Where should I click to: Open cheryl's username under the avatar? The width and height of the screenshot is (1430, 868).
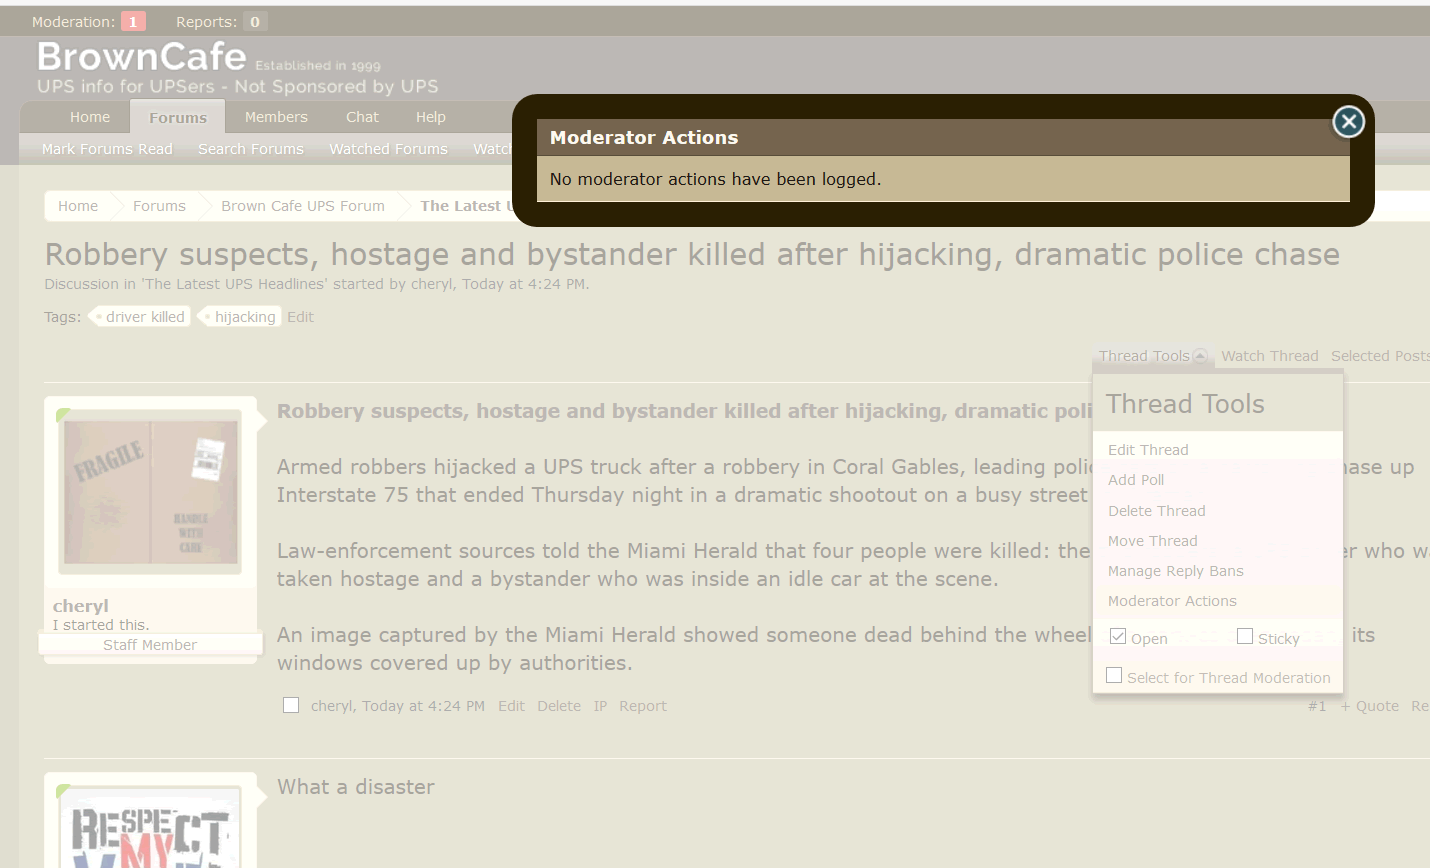[81, 606]
